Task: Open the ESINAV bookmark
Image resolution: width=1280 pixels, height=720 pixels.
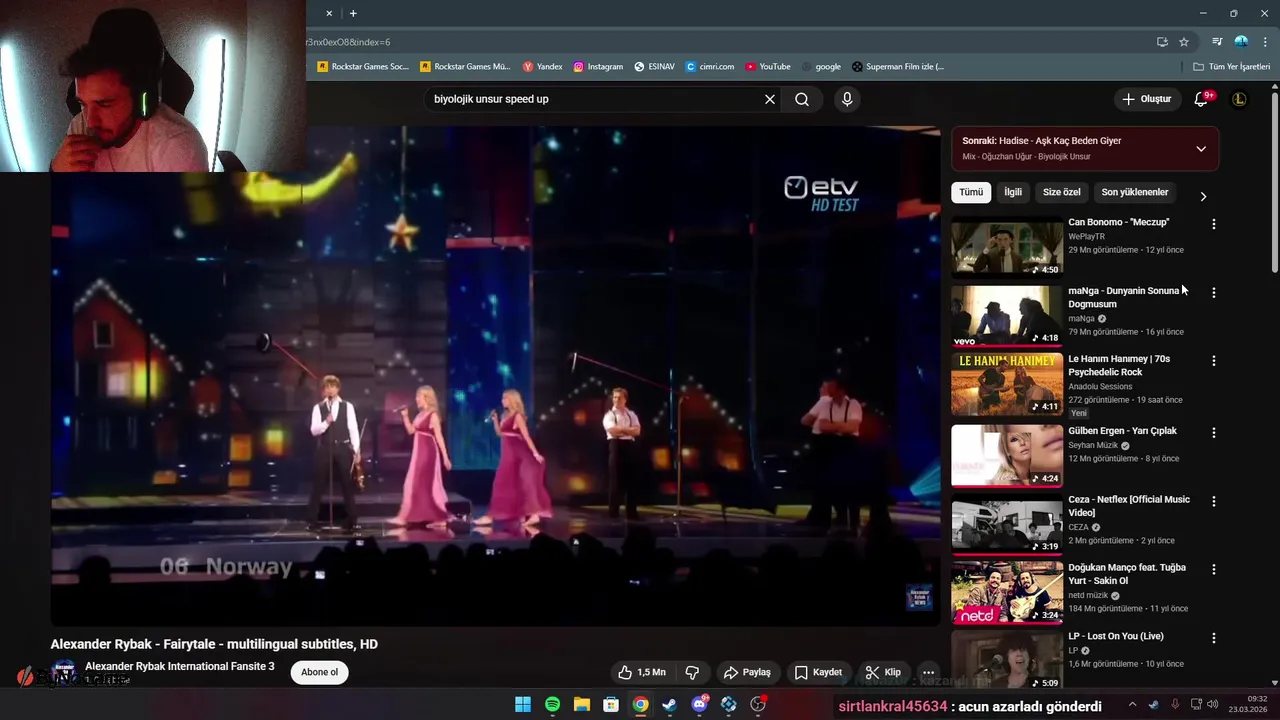Action: 655,67
